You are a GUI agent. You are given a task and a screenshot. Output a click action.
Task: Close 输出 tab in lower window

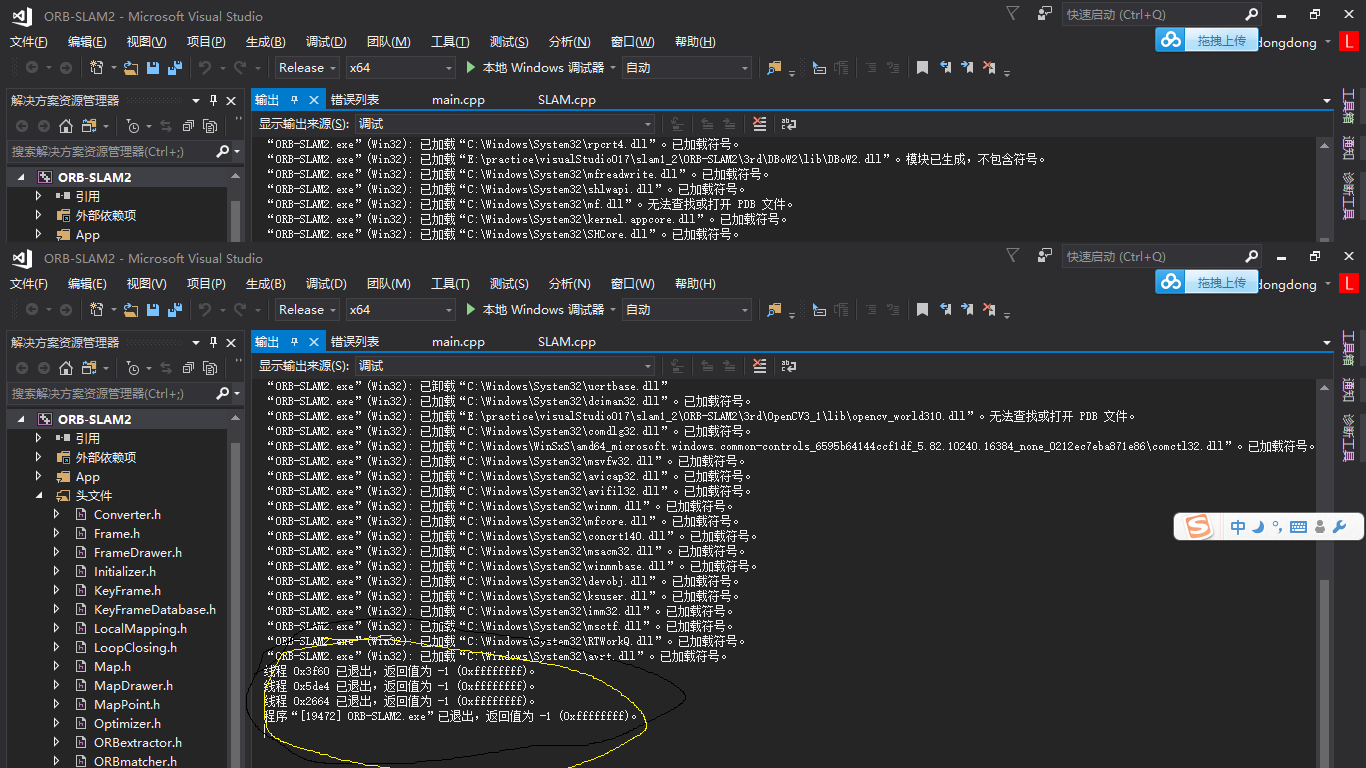[314, 342]
